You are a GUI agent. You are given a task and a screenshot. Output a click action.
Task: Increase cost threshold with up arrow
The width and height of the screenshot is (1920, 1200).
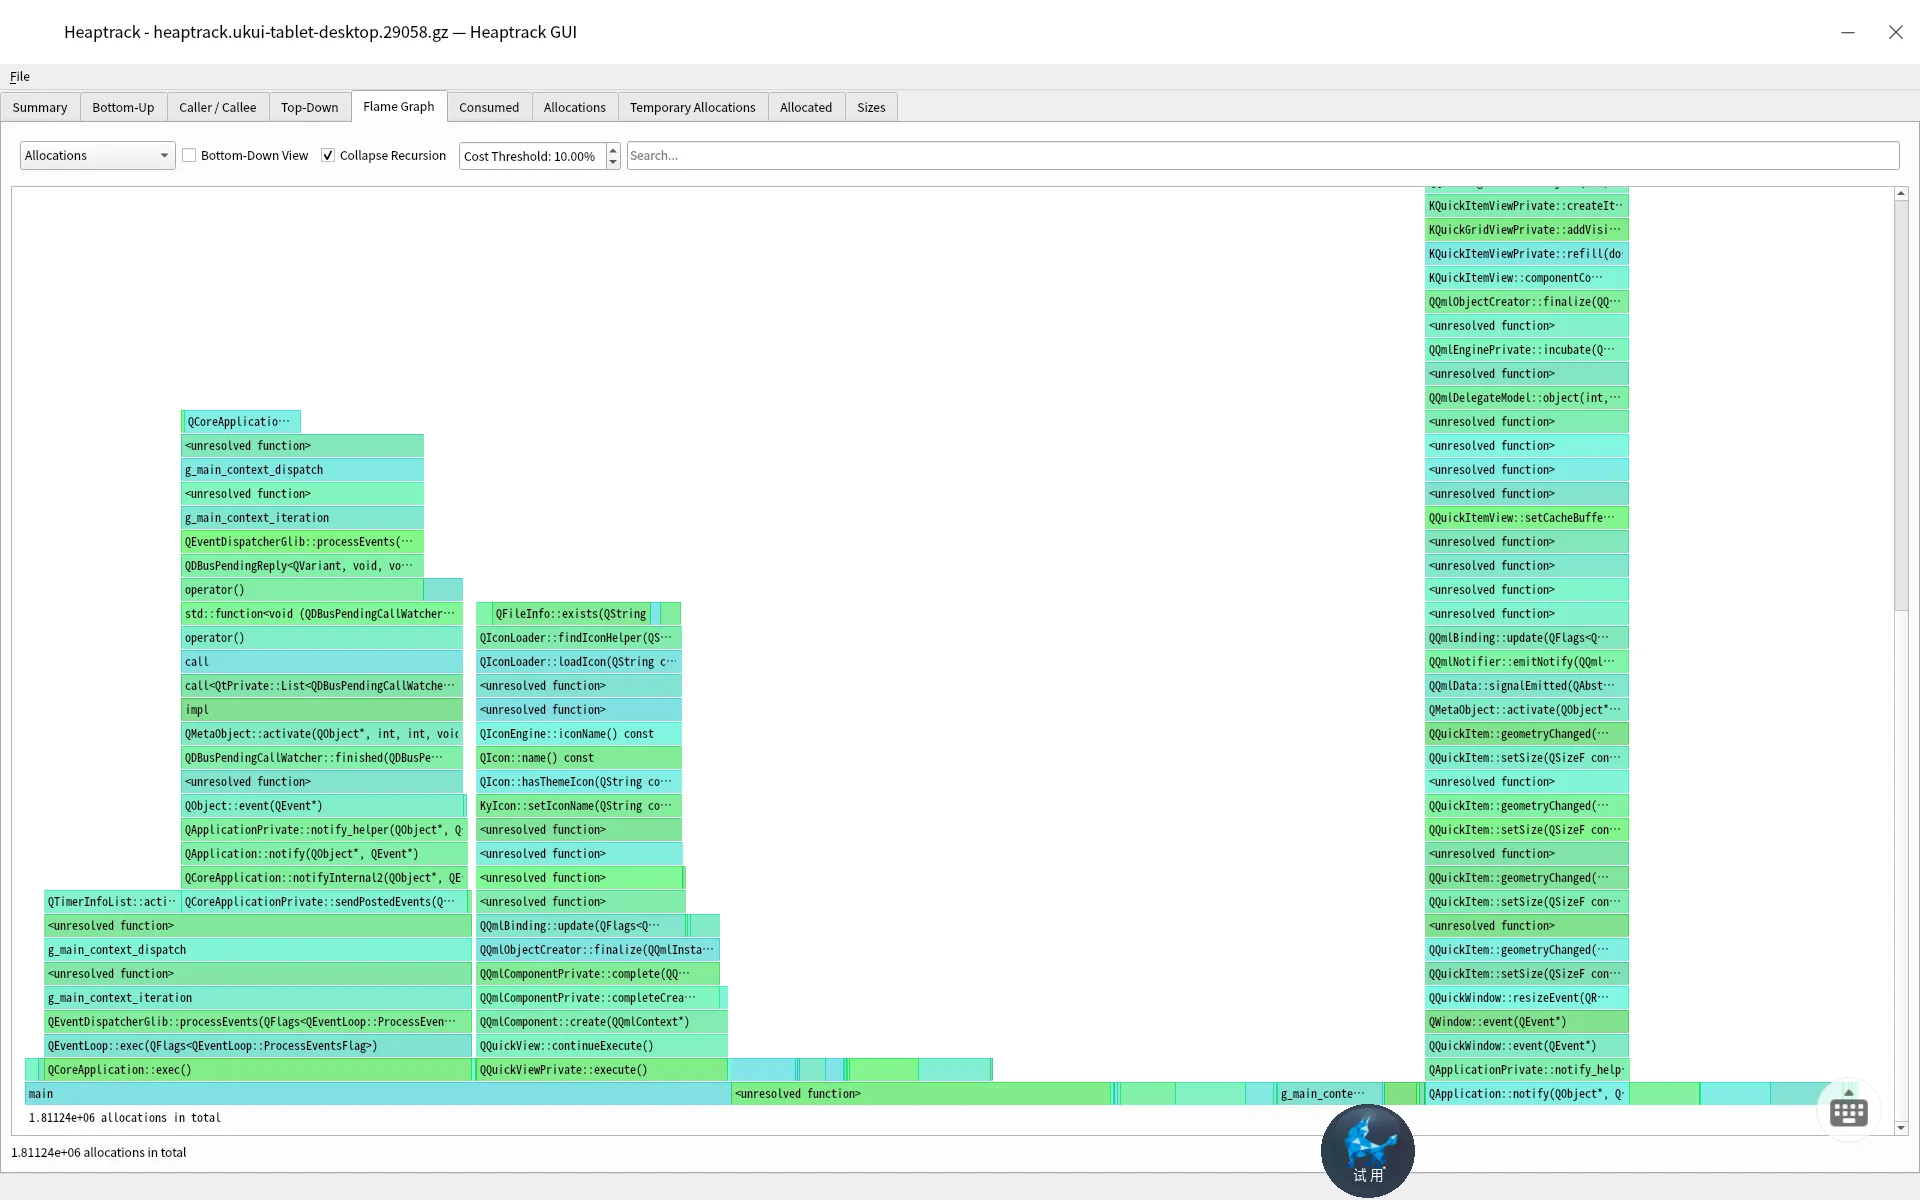tap(613, 150)
